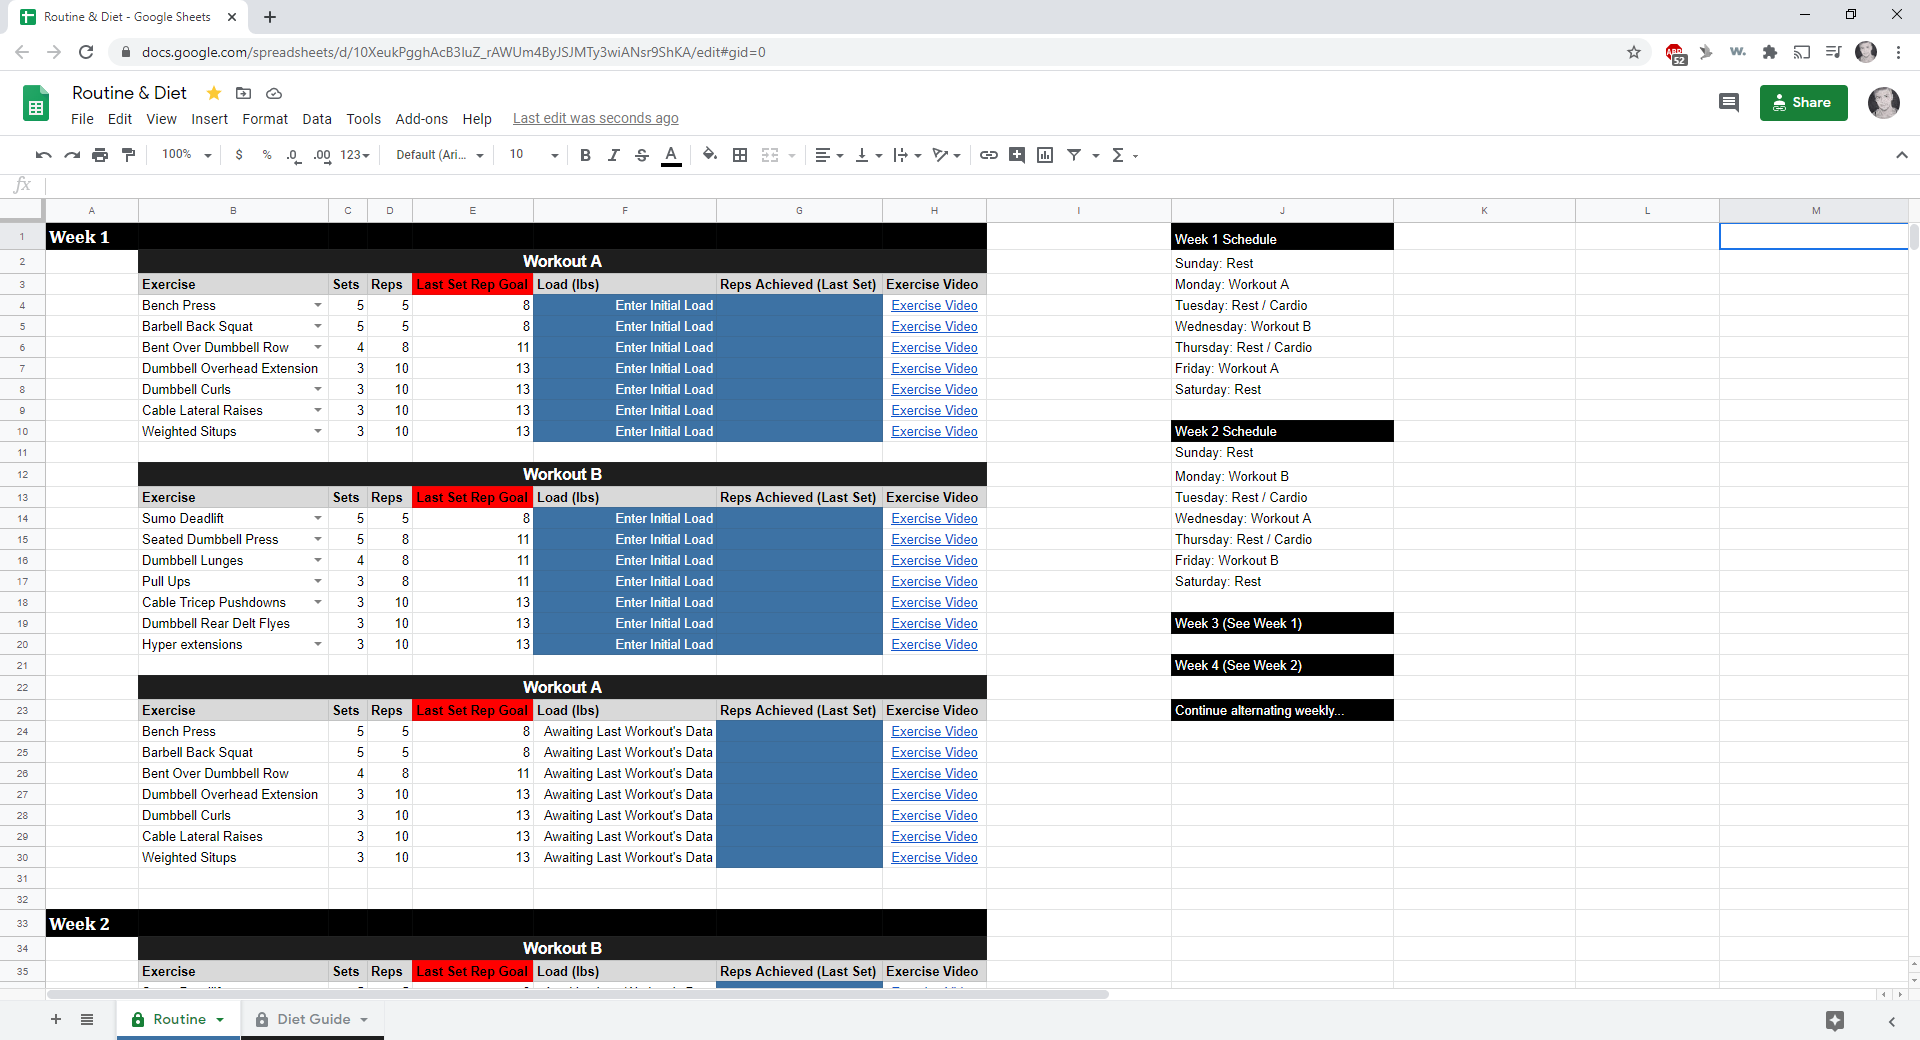Expand the Bench Press exercise dropdown

point(318,306)
